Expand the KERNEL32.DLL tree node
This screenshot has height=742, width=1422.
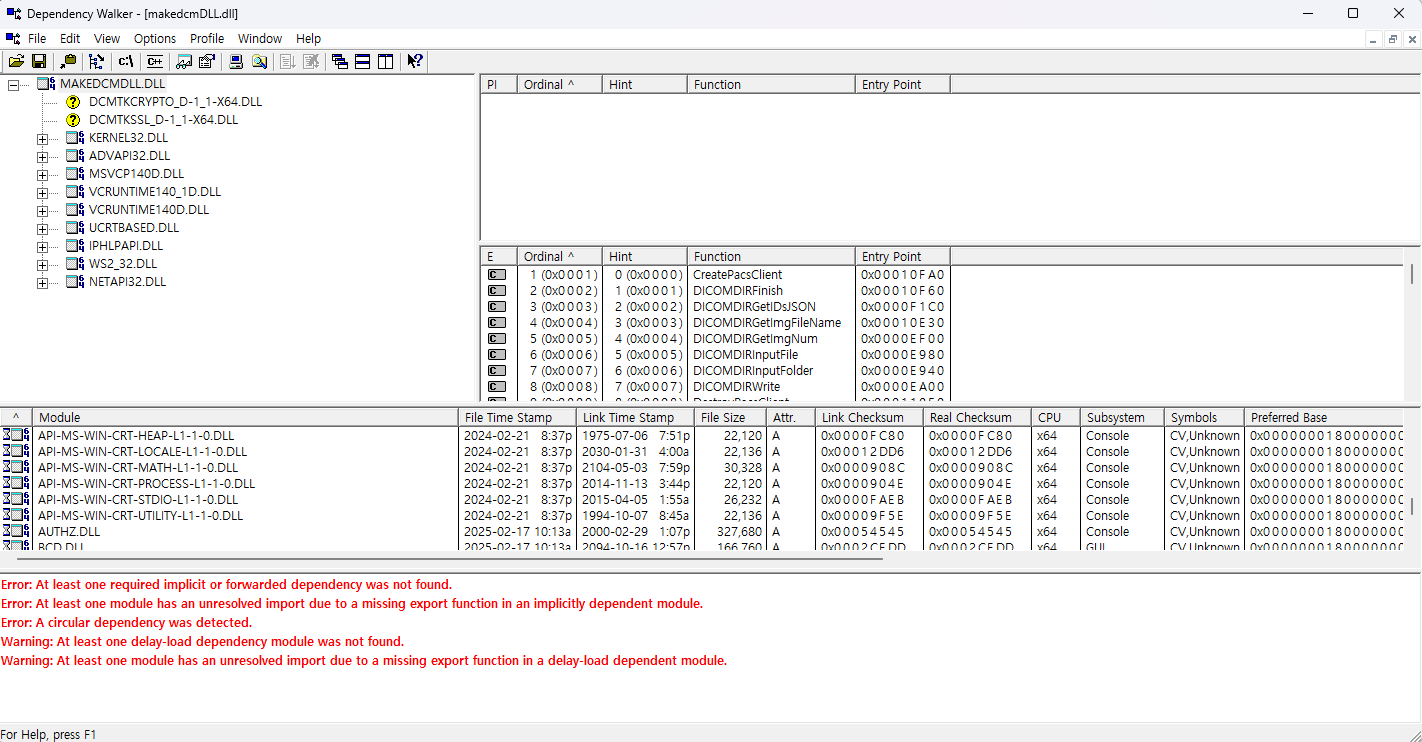[43, 138]
